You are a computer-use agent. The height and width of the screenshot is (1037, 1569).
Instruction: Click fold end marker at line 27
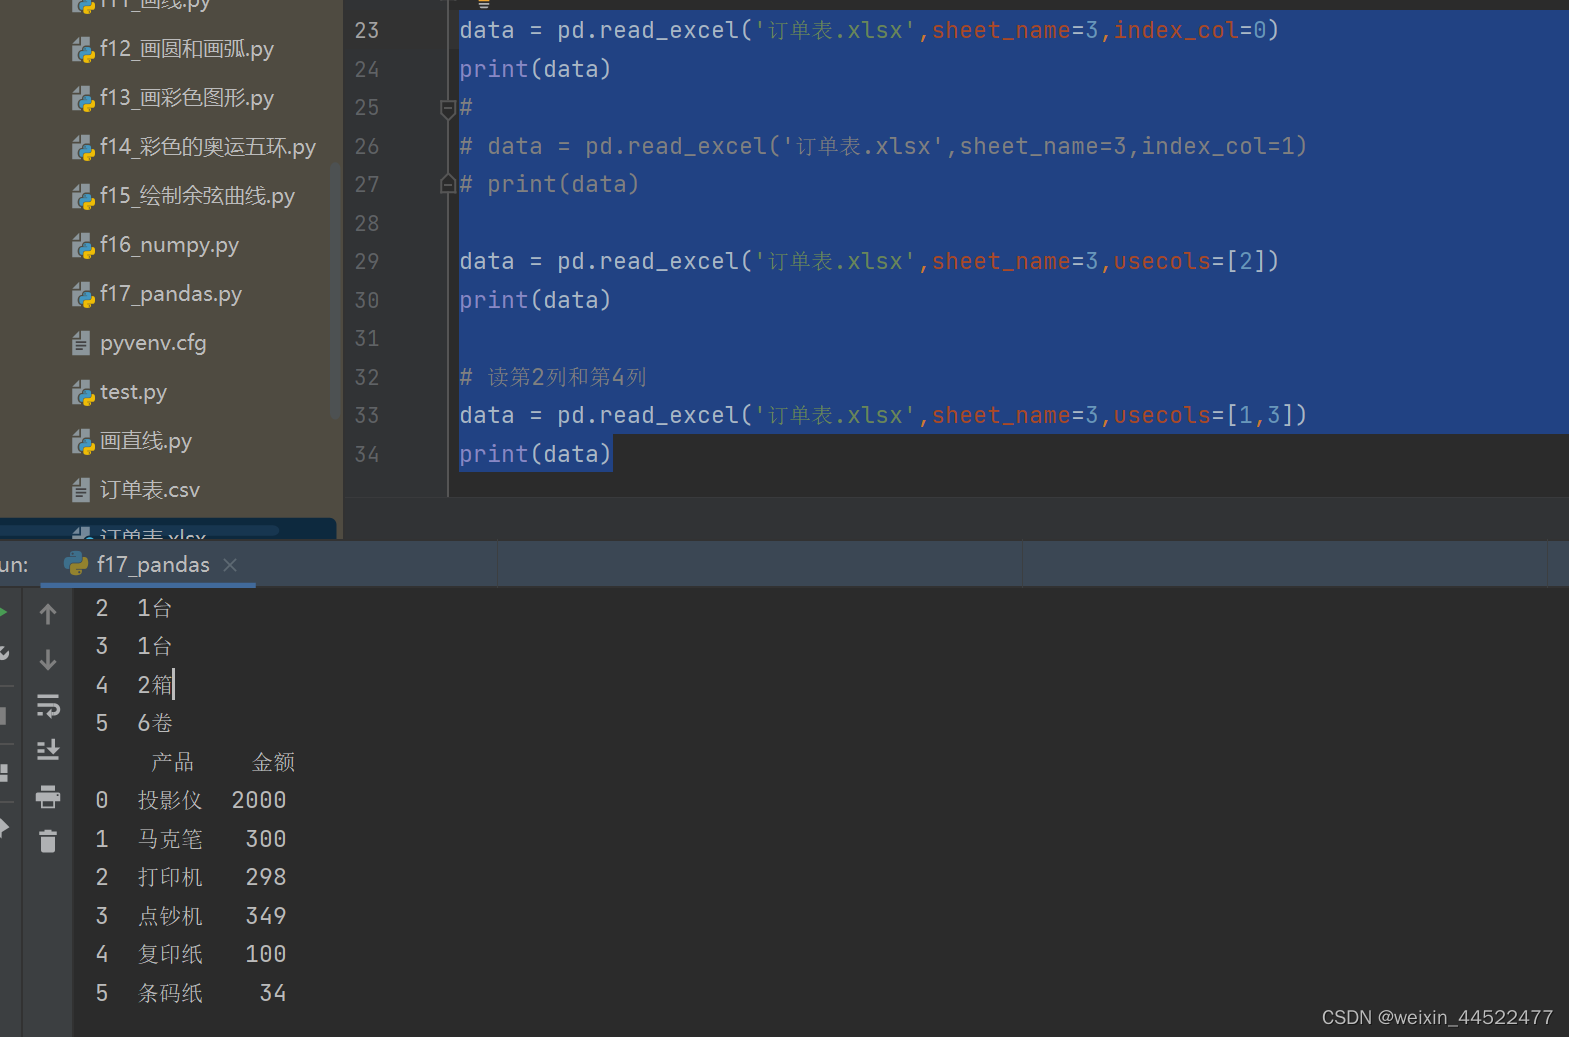click(x=448, y=184)
